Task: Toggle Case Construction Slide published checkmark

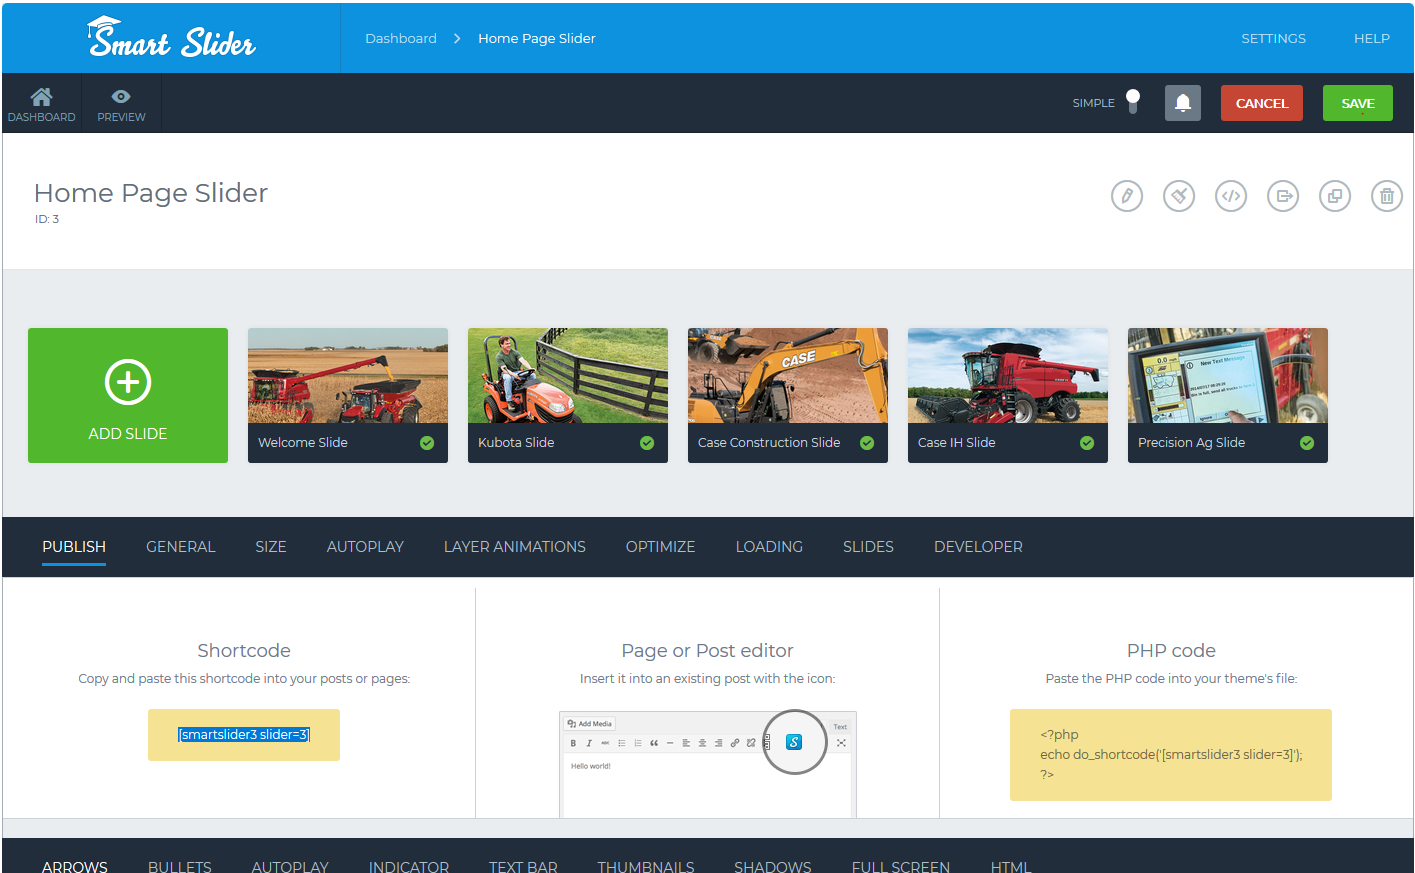Action: point(867,443)
